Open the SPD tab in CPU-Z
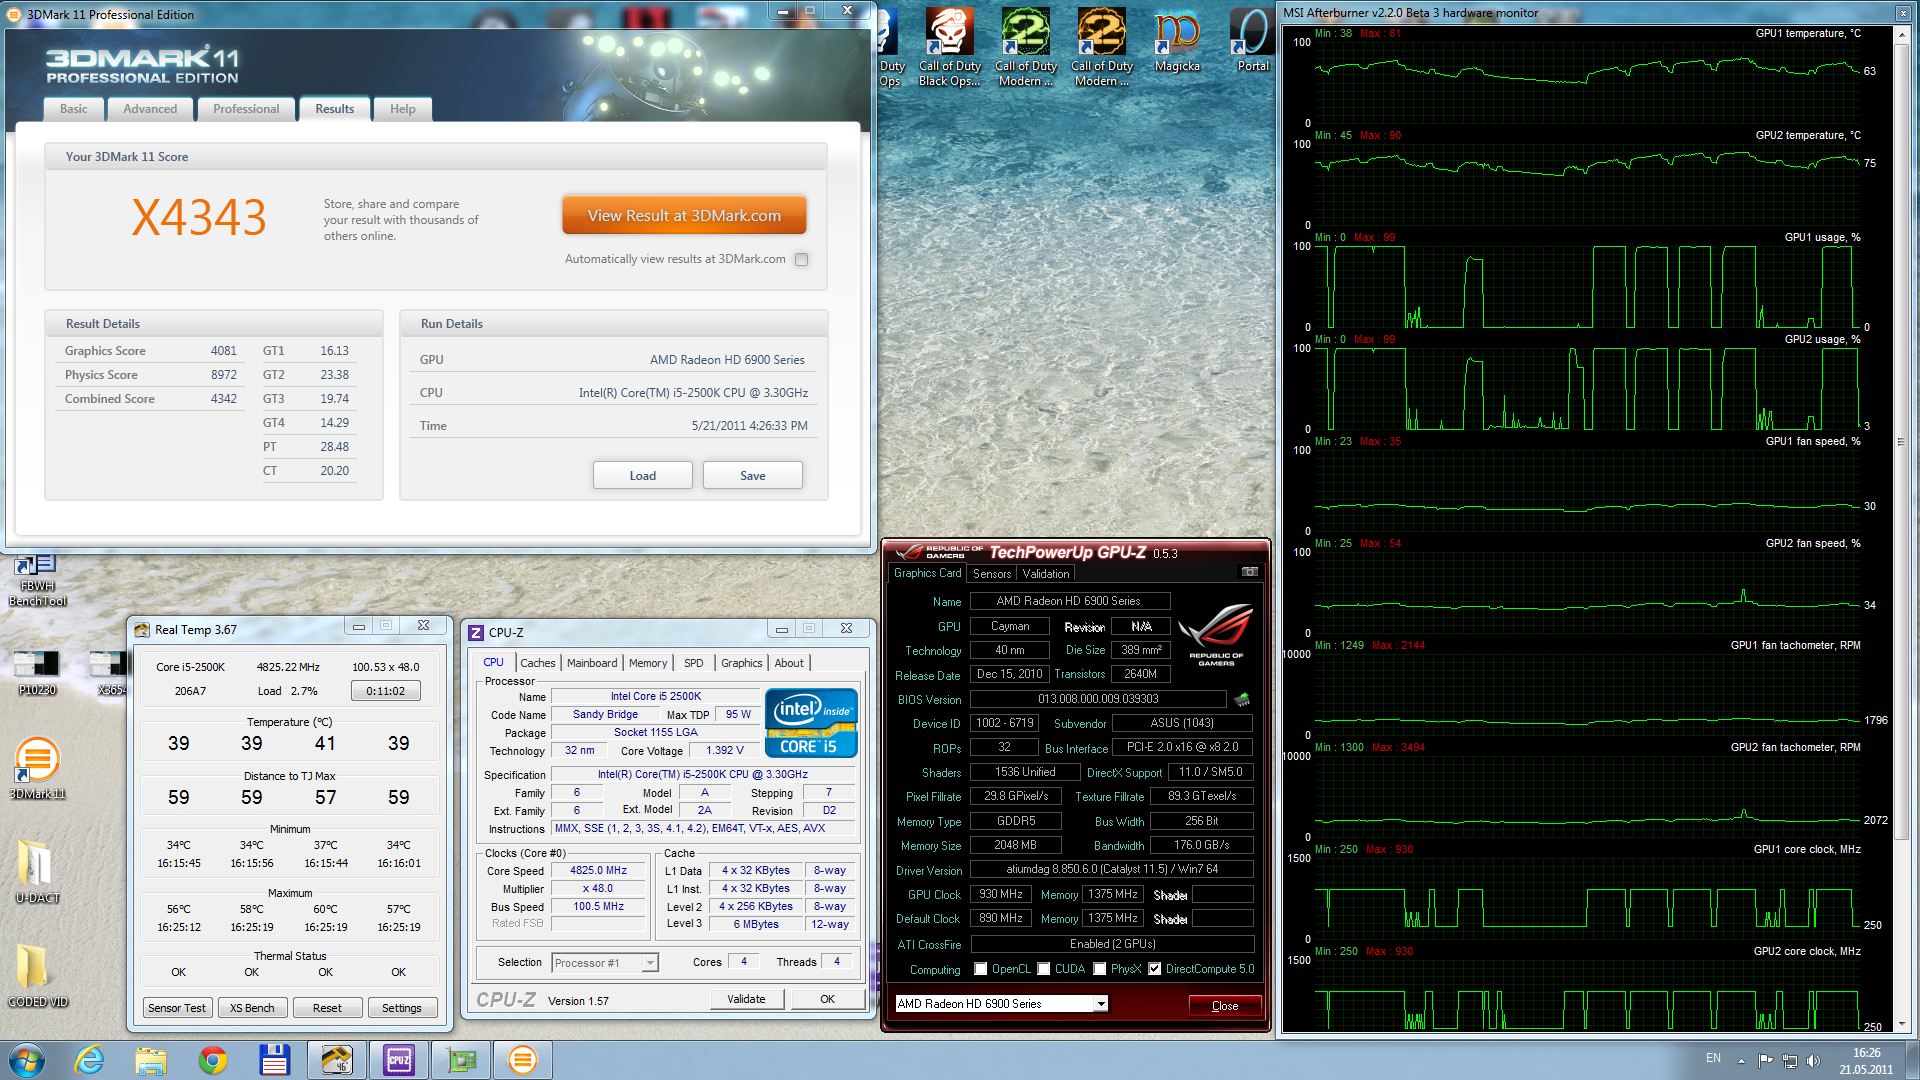1920x1080 pixels. point(694,663)
